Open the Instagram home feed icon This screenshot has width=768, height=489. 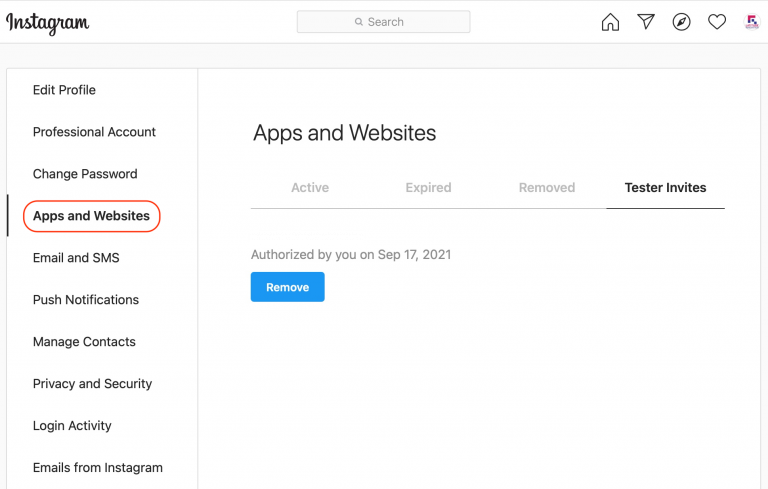click(610, 22)
